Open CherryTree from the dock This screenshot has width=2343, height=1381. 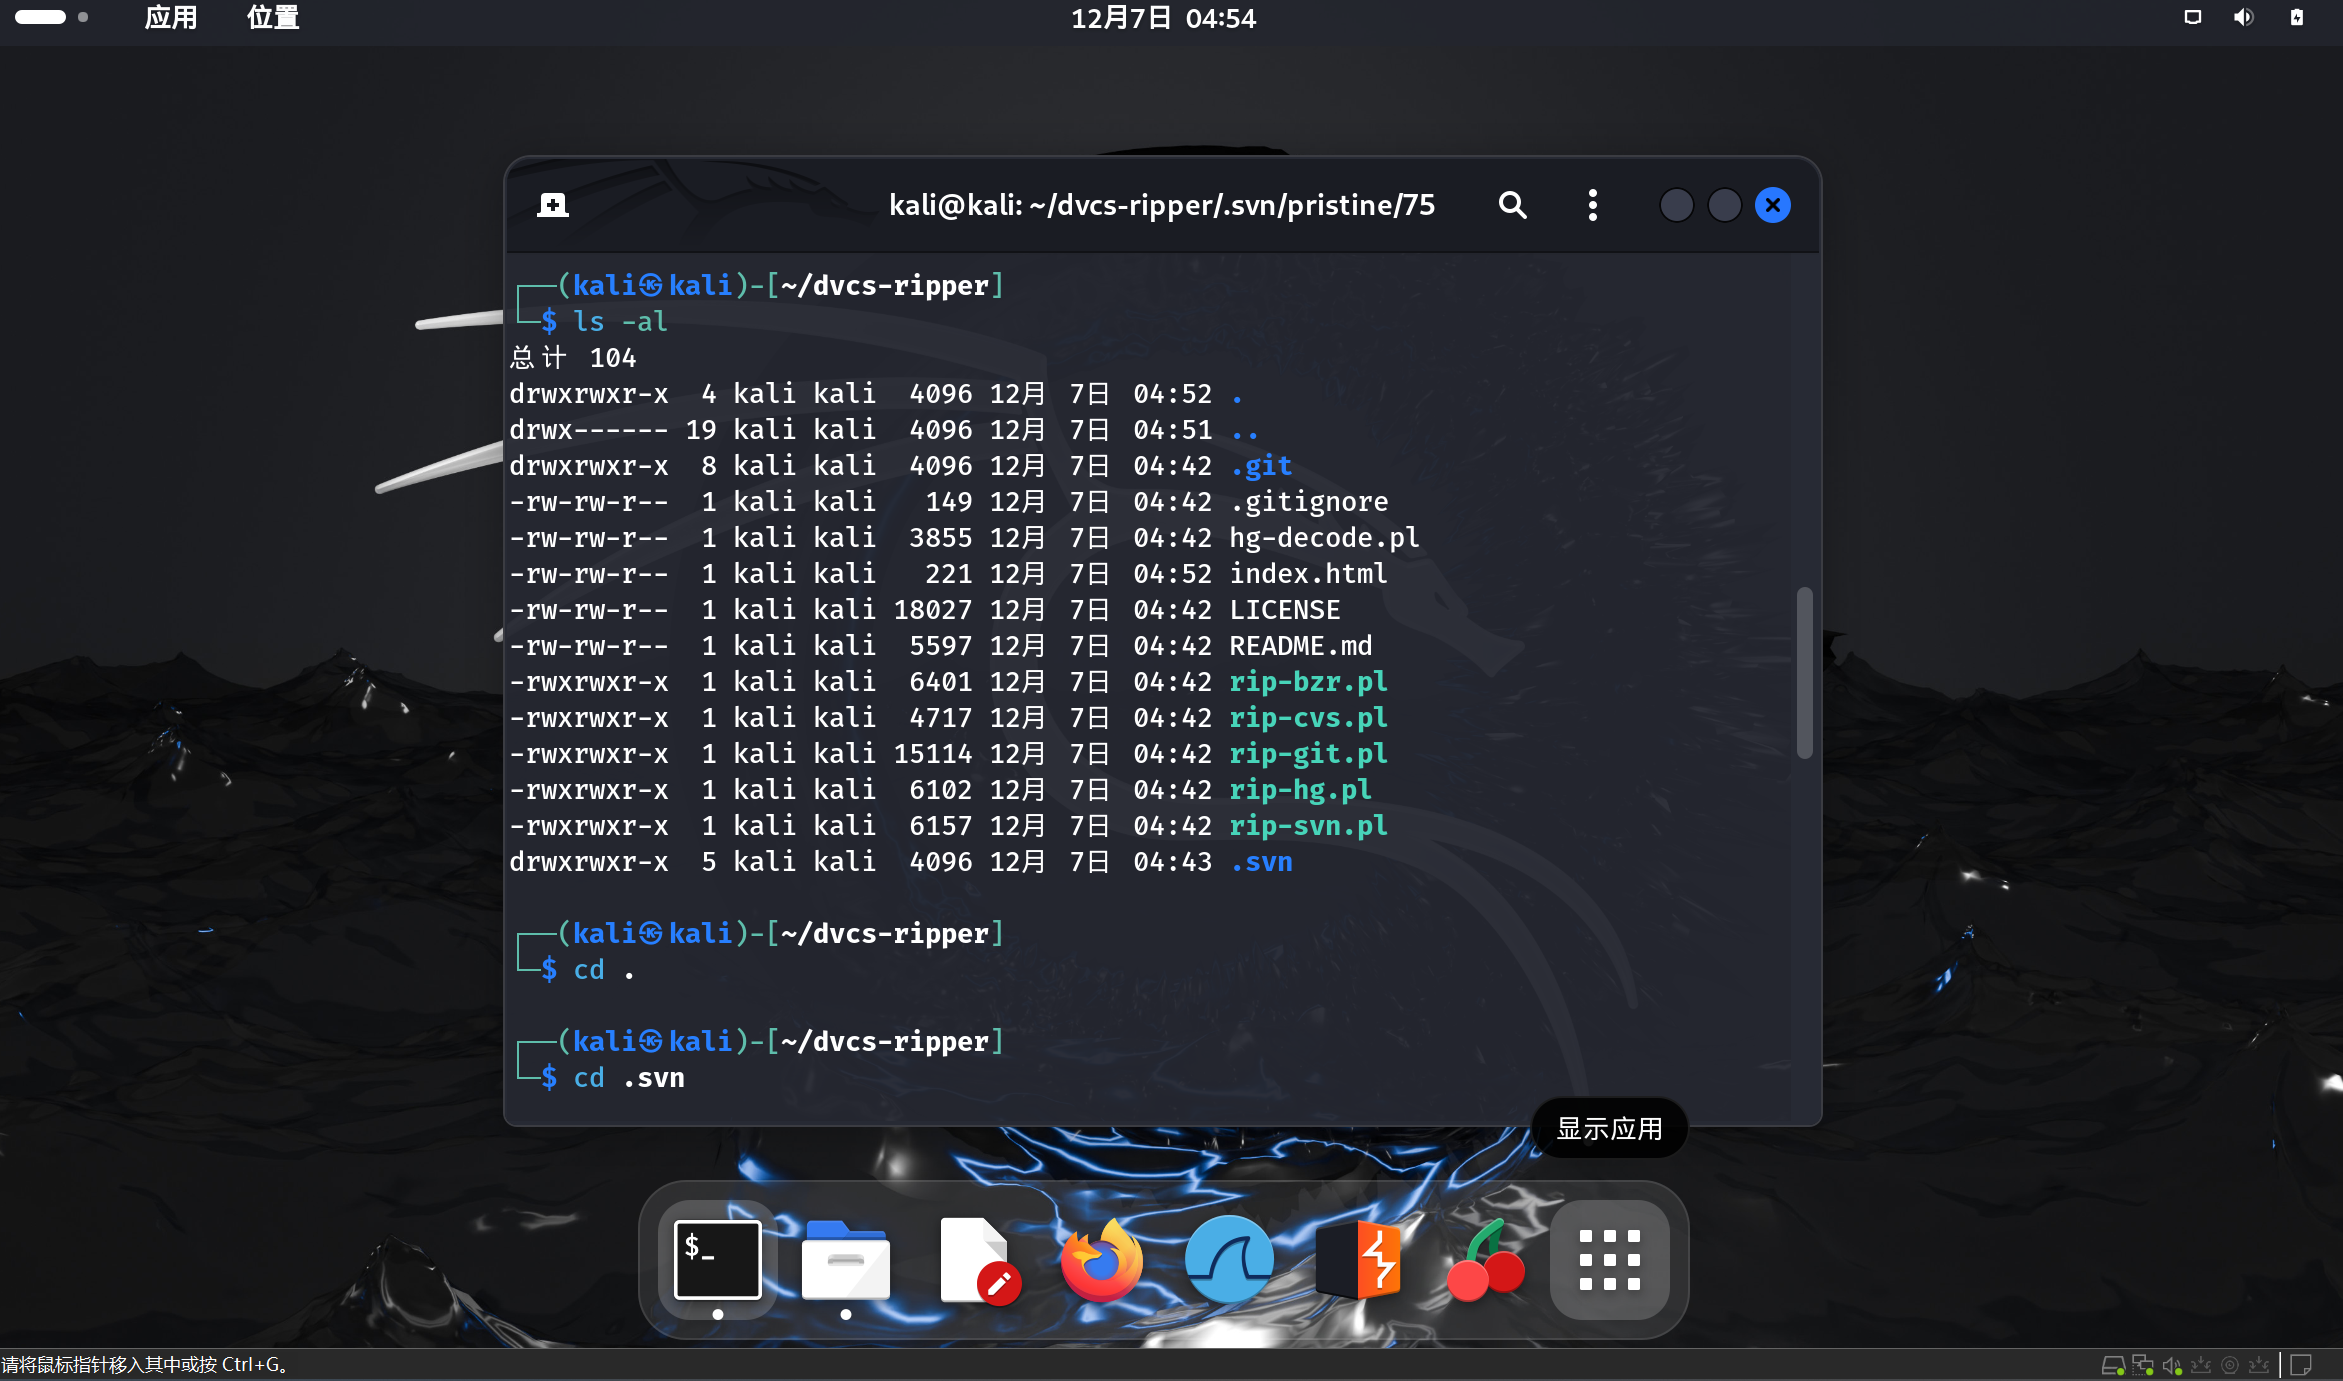[1485, 1259]
